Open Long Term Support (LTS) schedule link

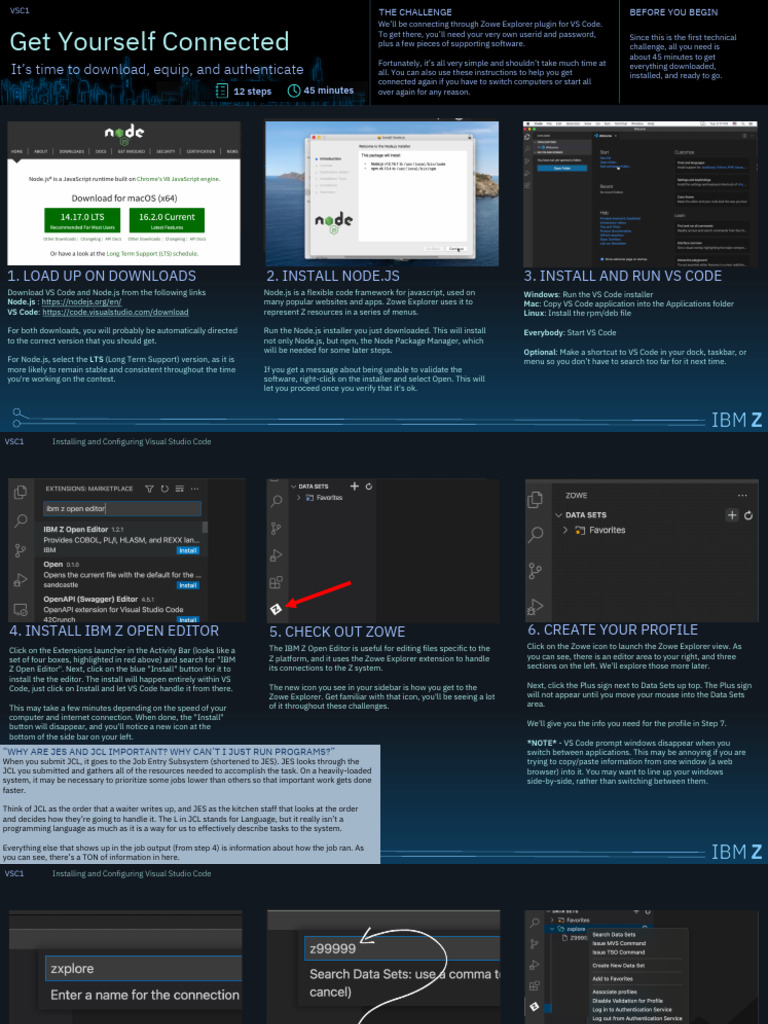coord(152,253)
